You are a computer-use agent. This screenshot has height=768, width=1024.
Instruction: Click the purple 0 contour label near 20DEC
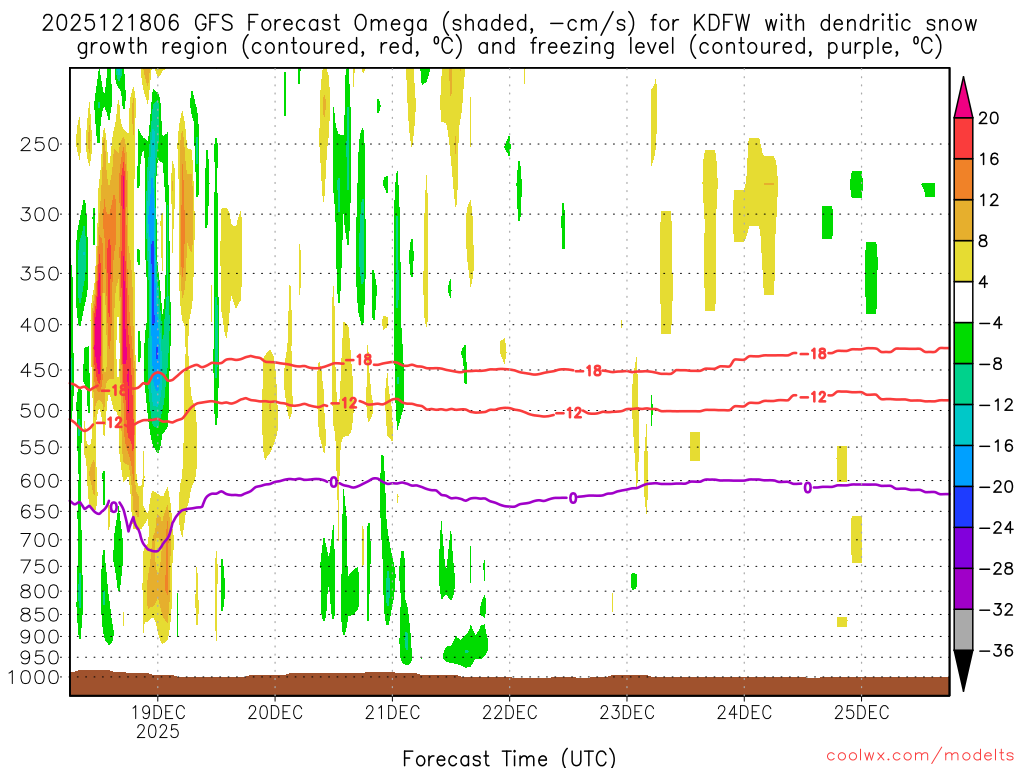[334, 482]
